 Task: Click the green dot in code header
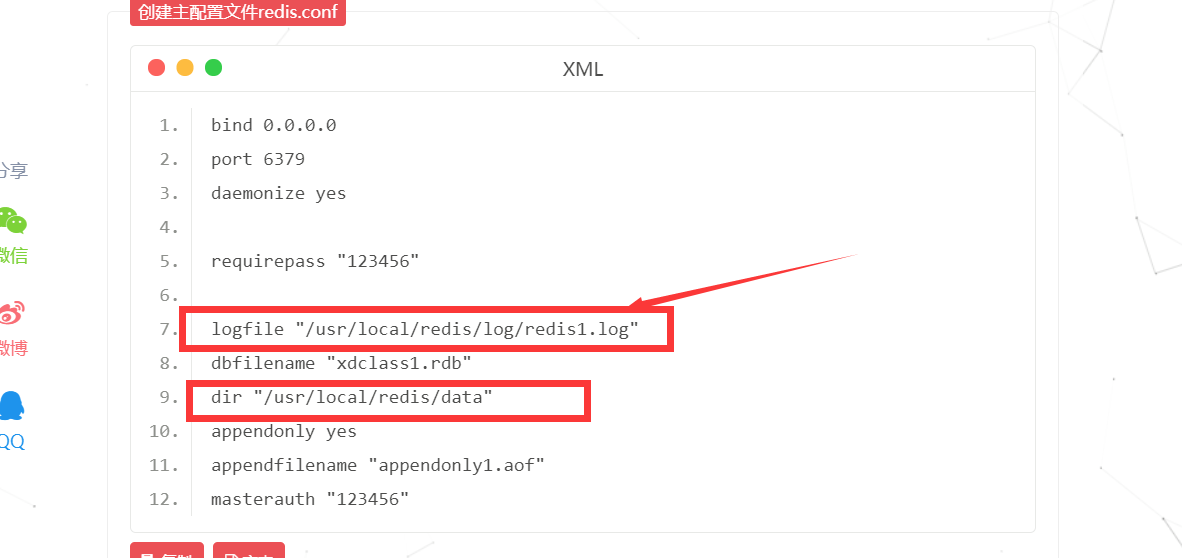(213, 68)
